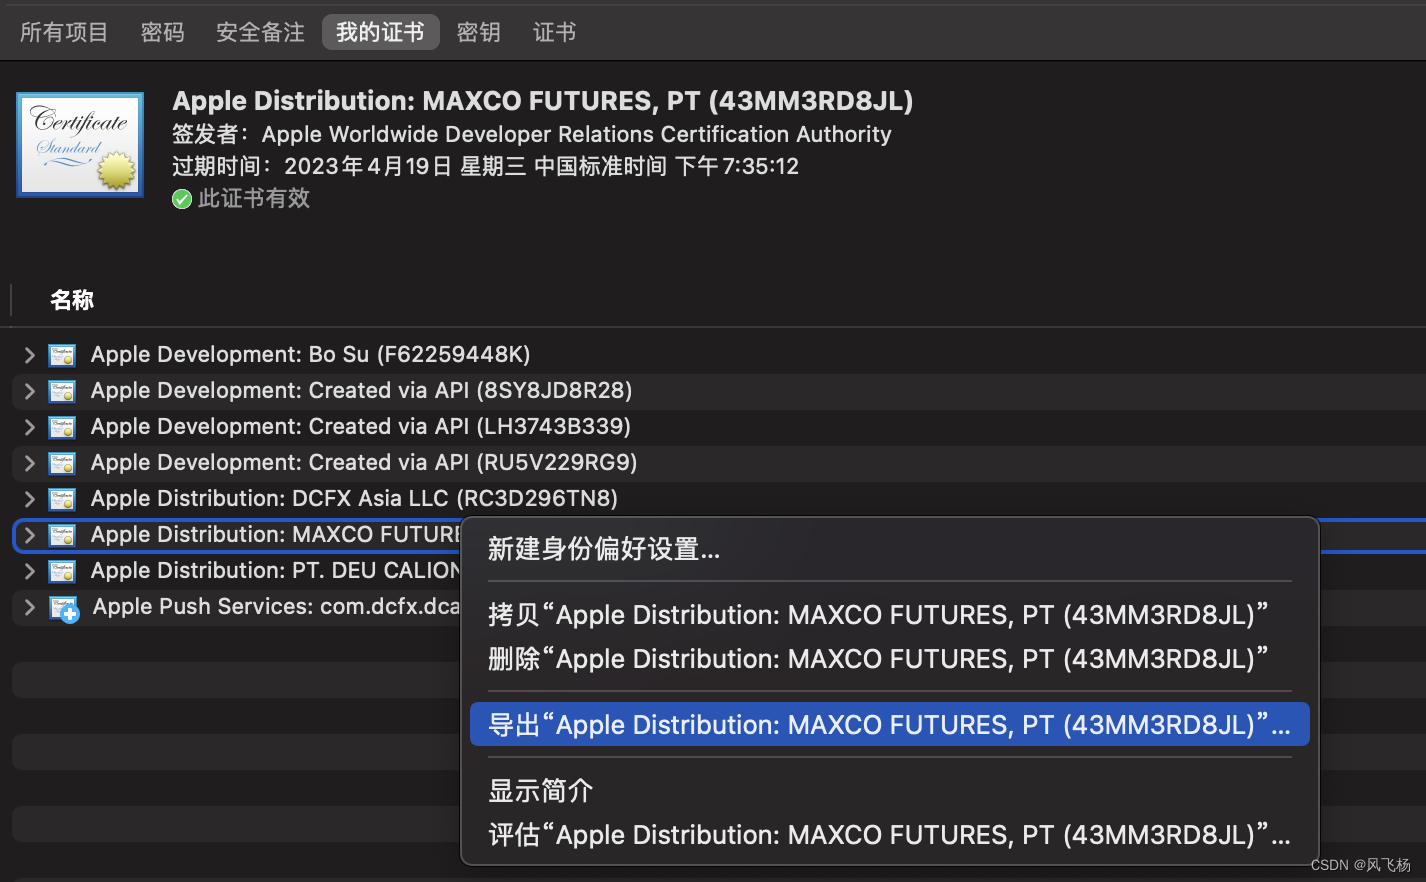
Task: Expand the Apple Development: Bo Su row
Action: click(x=29, y=355)
